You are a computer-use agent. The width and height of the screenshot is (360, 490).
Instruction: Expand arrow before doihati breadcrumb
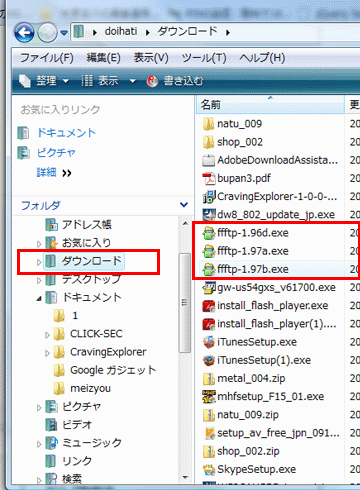click(95, 32)
